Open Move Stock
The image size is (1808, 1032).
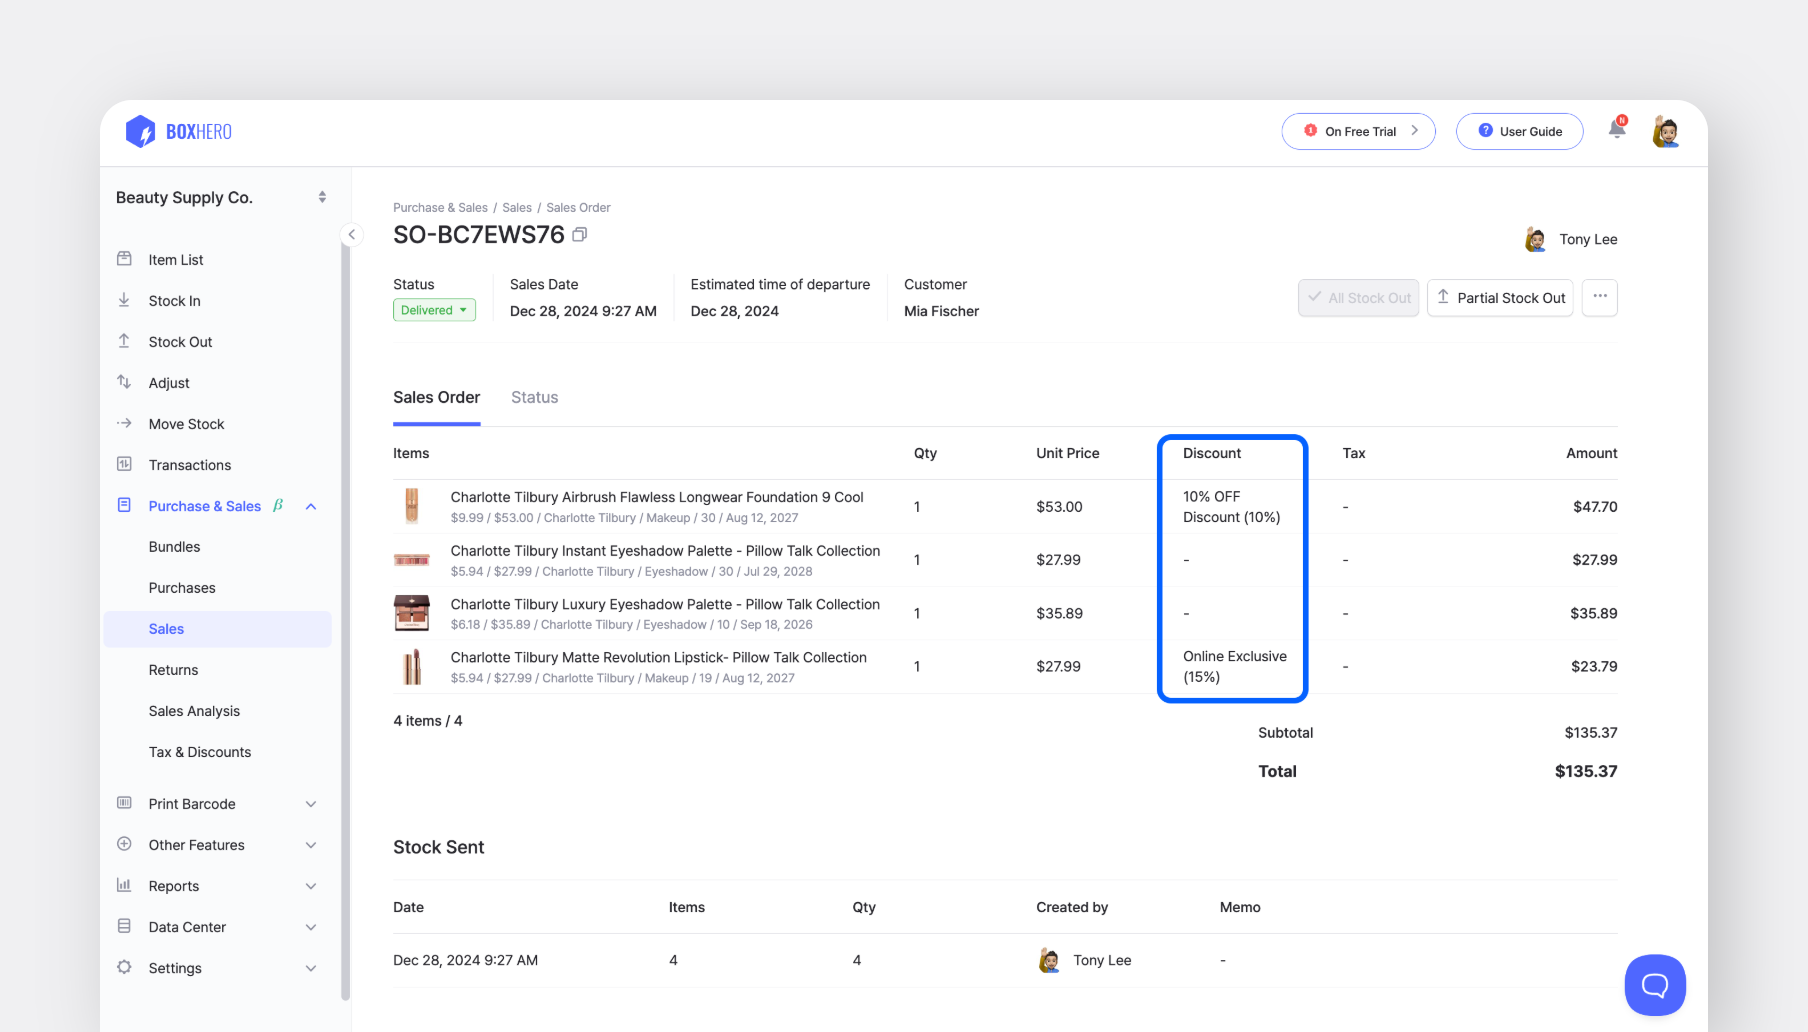tap(186, 423)
